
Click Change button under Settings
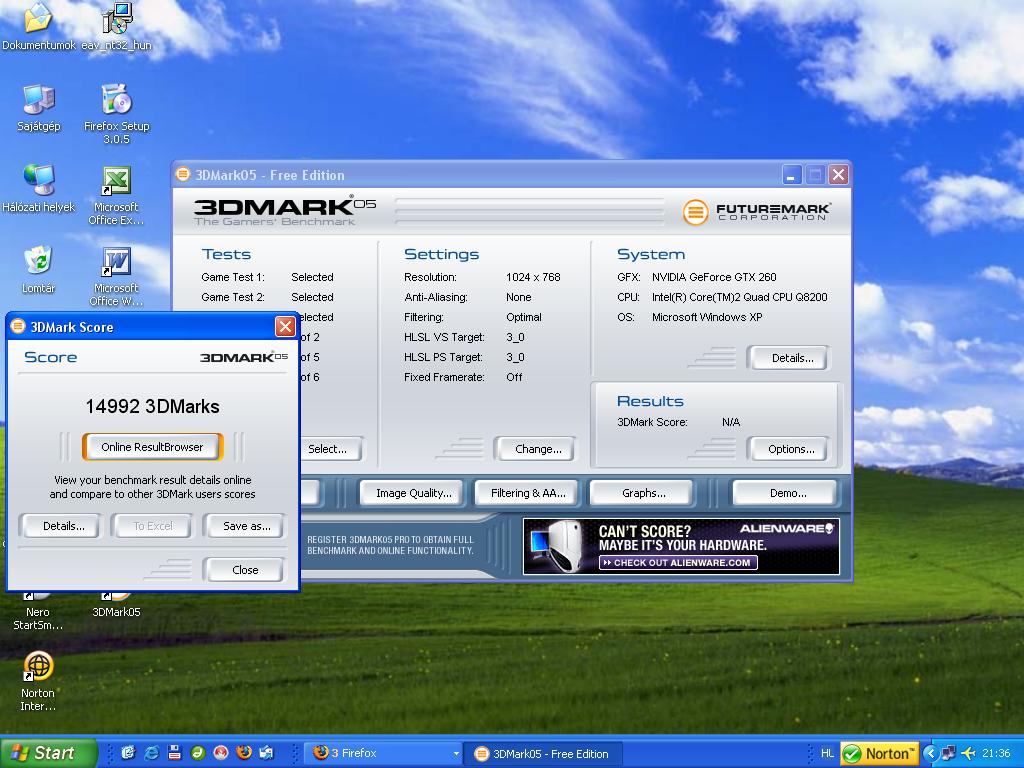(537, 449)
